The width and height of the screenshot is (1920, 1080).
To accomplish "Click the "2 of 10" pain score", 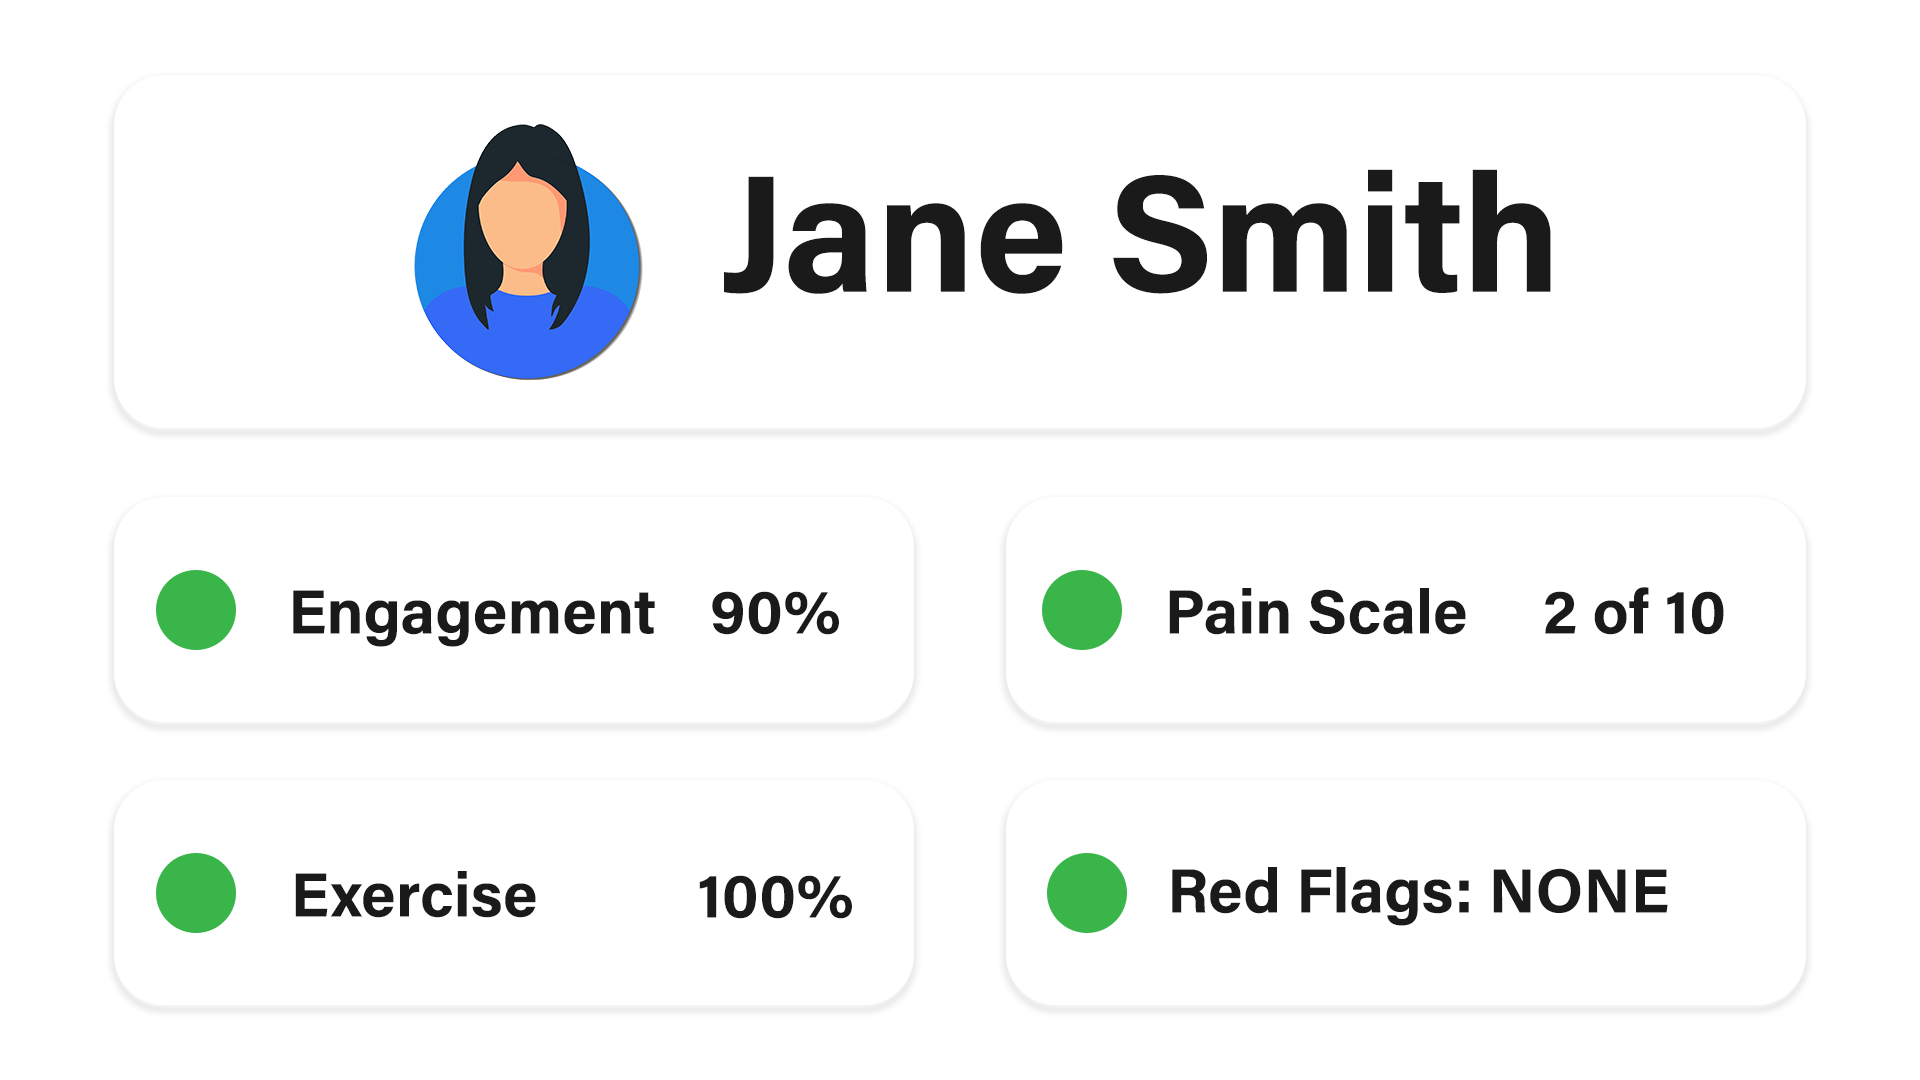I will coord(1634,613).
